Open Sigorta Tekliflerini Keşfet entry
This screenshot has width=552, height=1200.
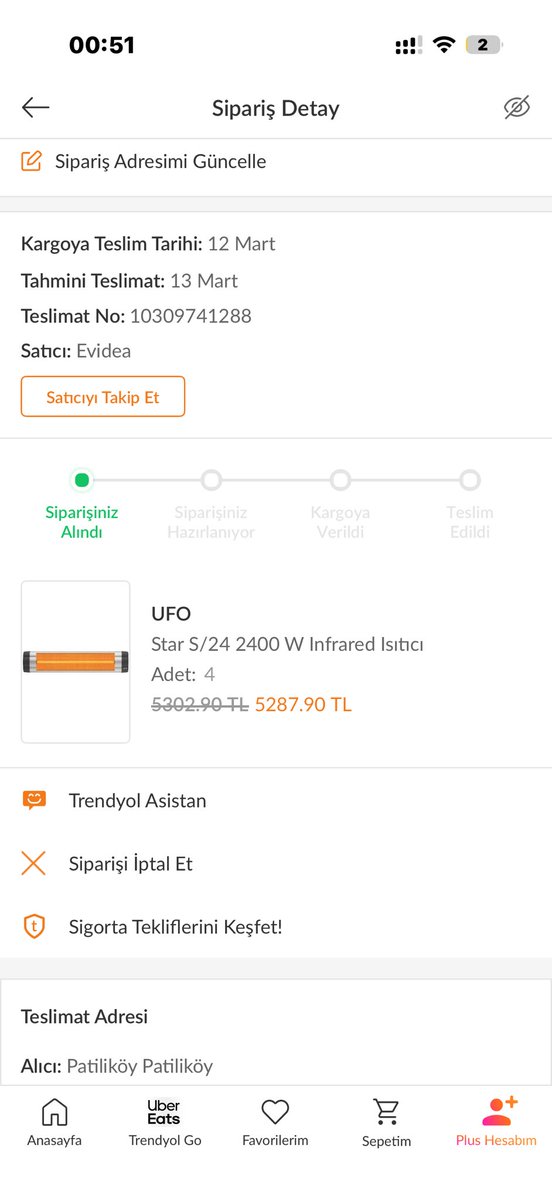(x=176, y=926)
